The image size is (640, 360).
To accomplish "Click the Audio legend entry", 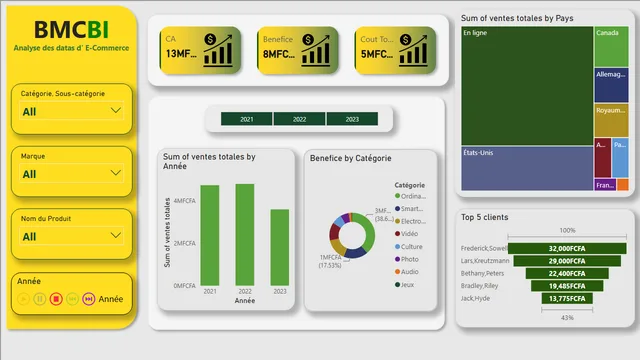I will tap(407, 272).
